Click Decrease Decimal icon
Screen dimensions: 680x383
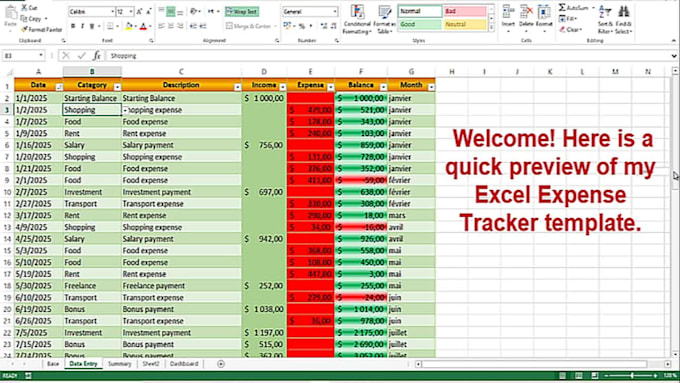pos(333,26)
